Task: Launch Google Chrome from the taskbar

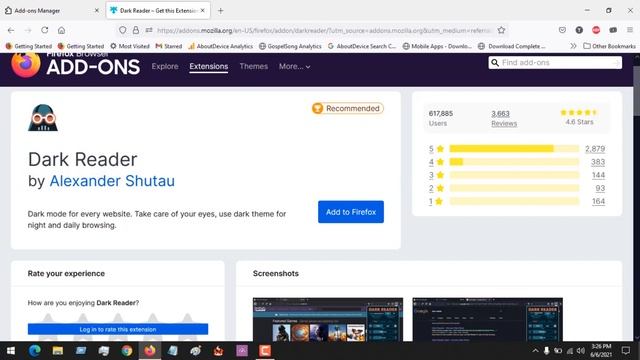Action: pyautogui.click(x=127, y=351)
